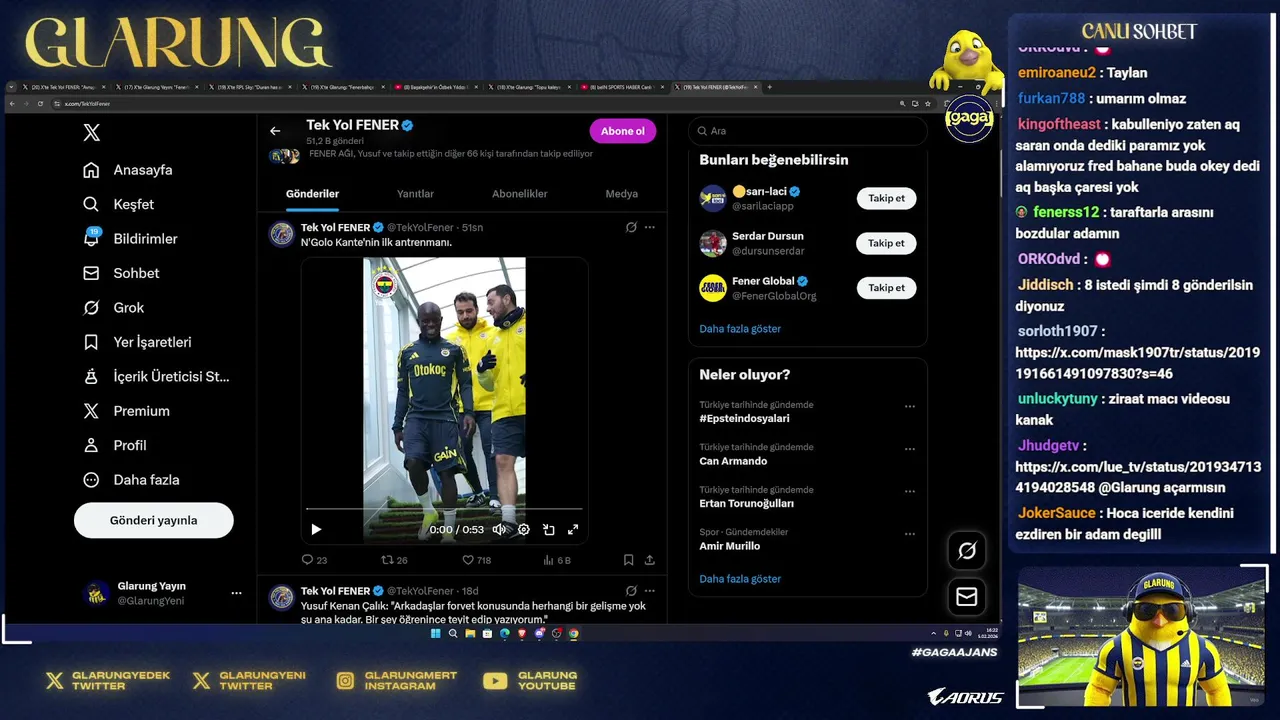Reload the page with browser refresh
The height and width of the screenshot is (720, 1280).
tap(40, 104)
